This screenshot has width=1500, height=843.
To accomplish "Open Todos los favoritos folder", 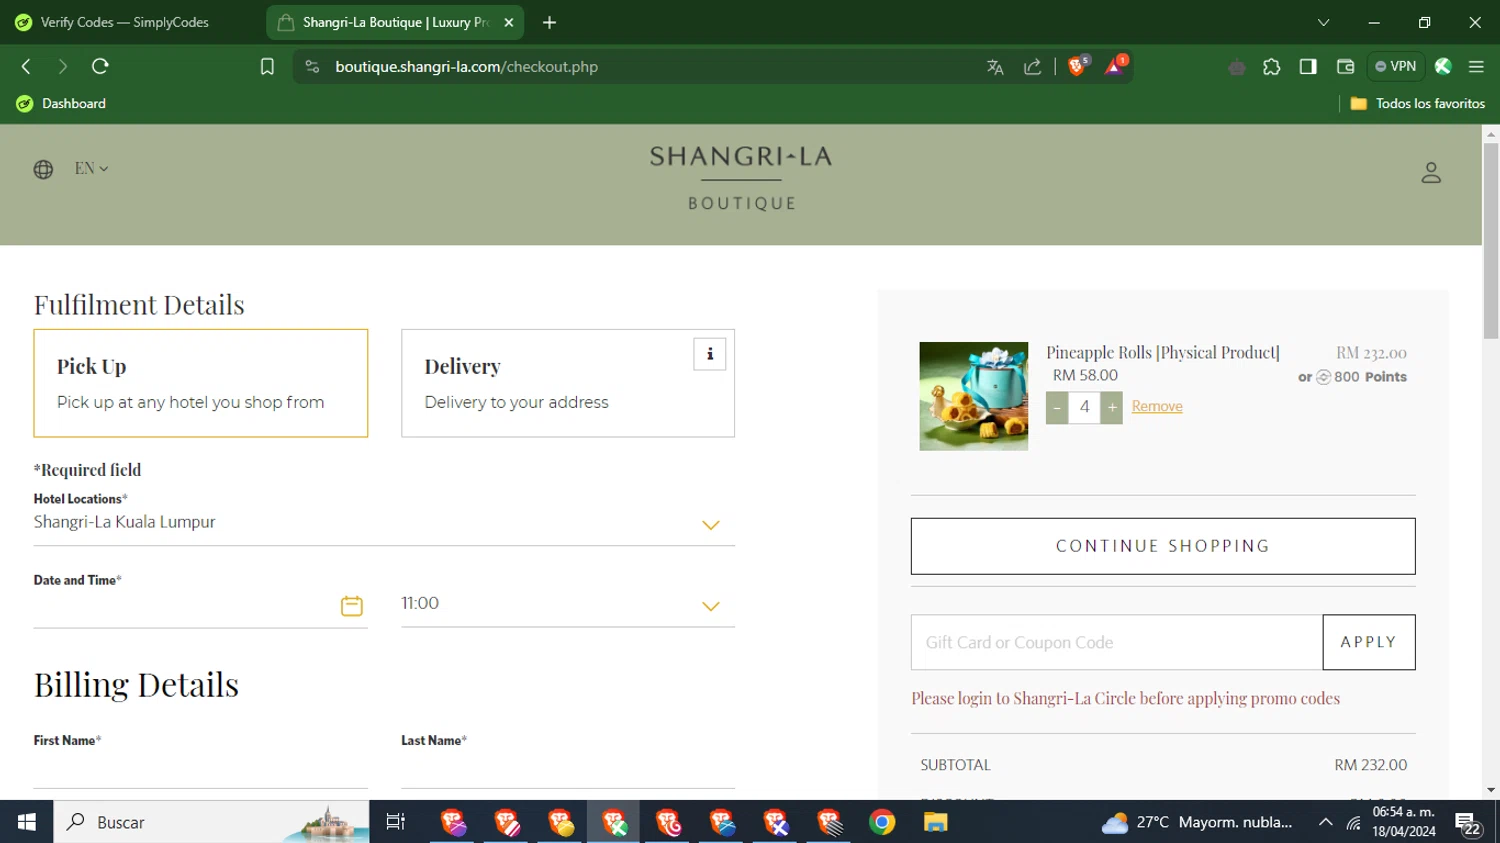I will [1417, 103].
